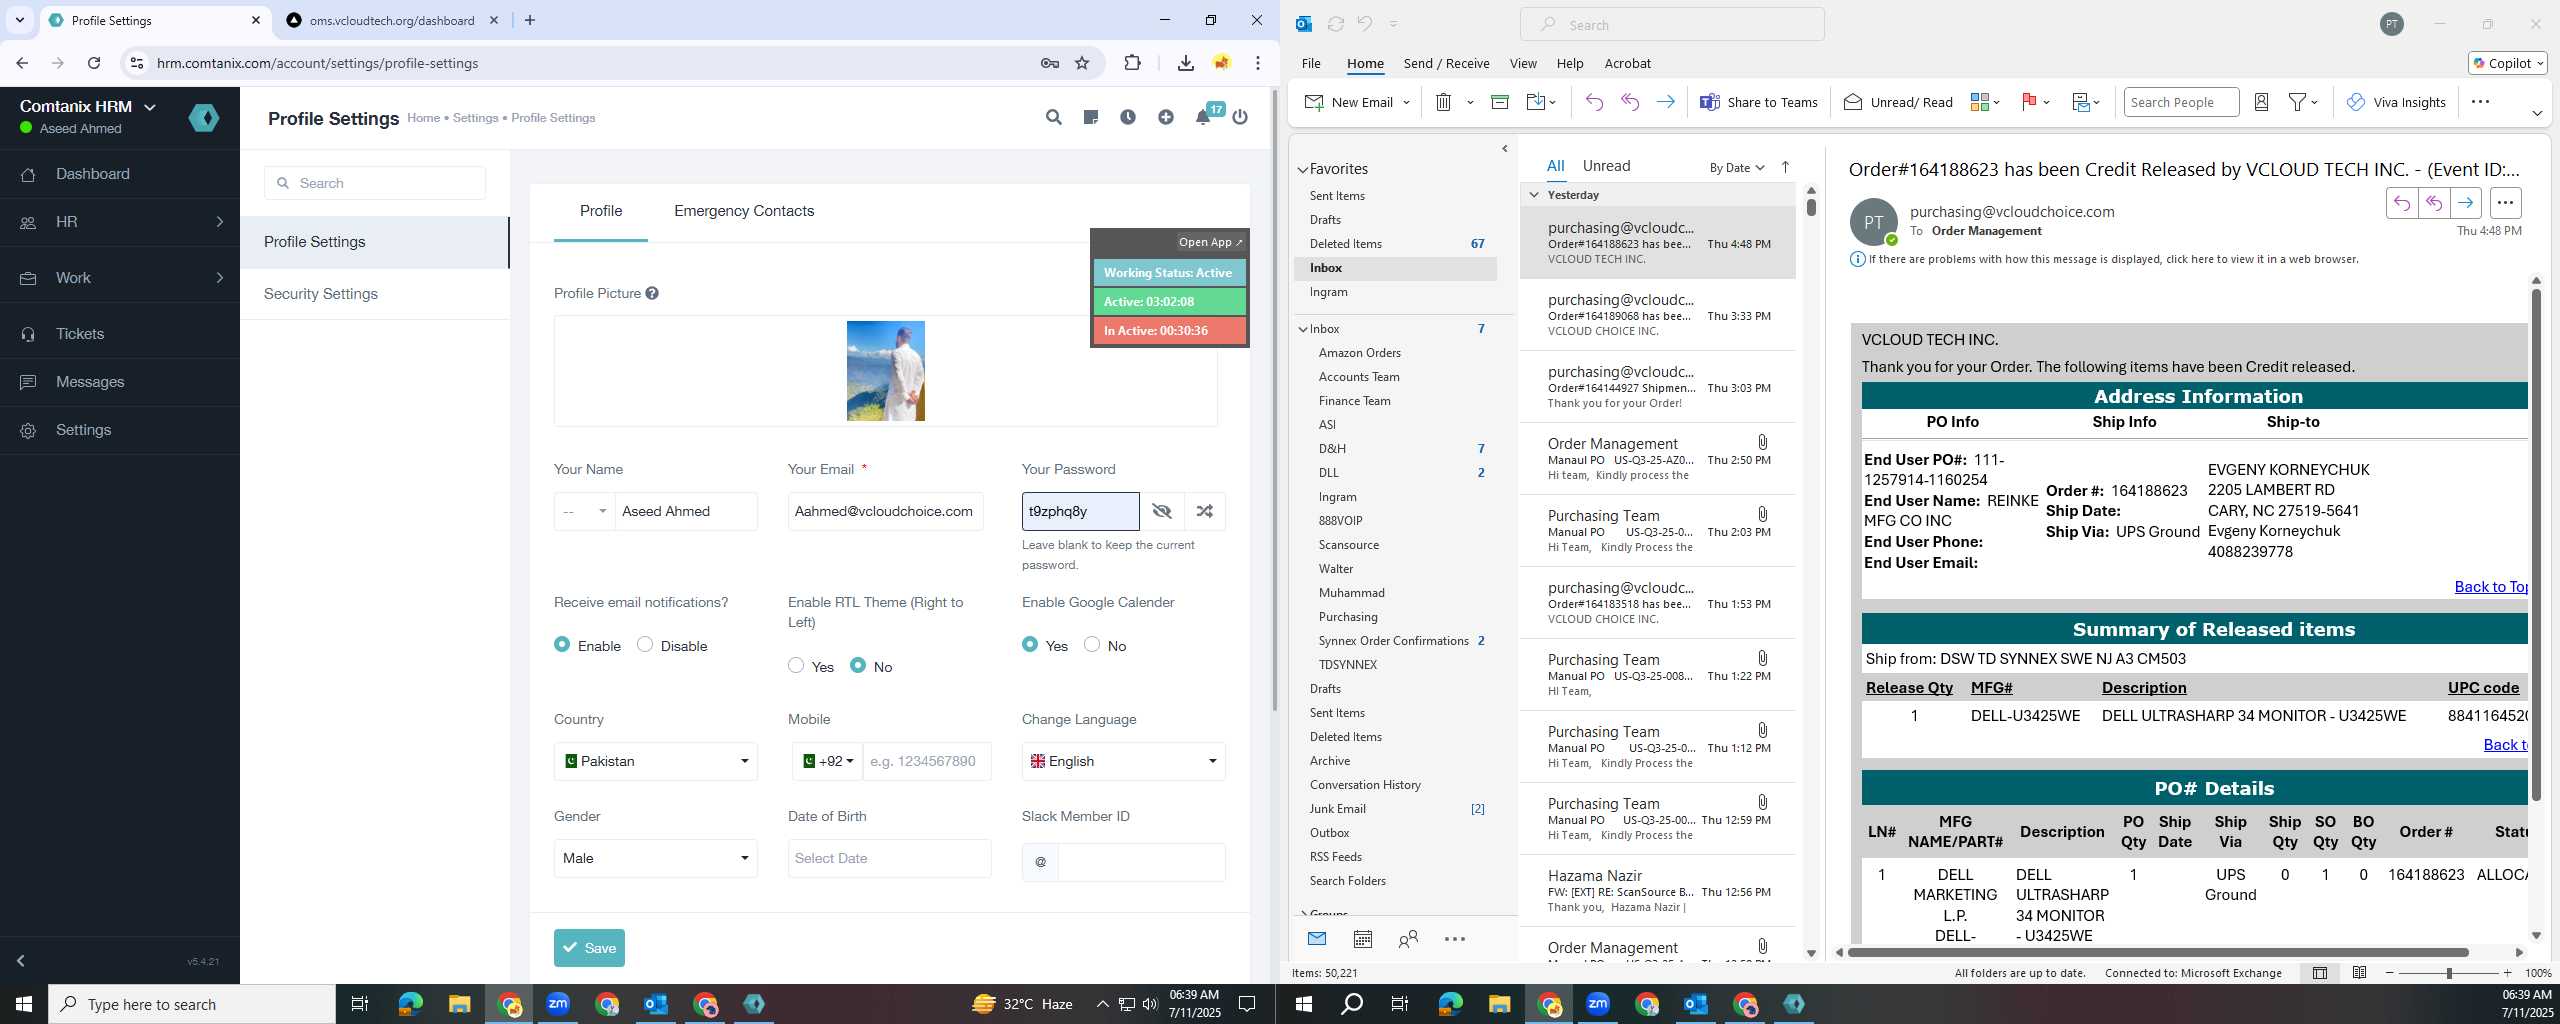The image size is (2560, 1024).
Task: Open mobile country code +92 dropdown
Action: point(828,761)
